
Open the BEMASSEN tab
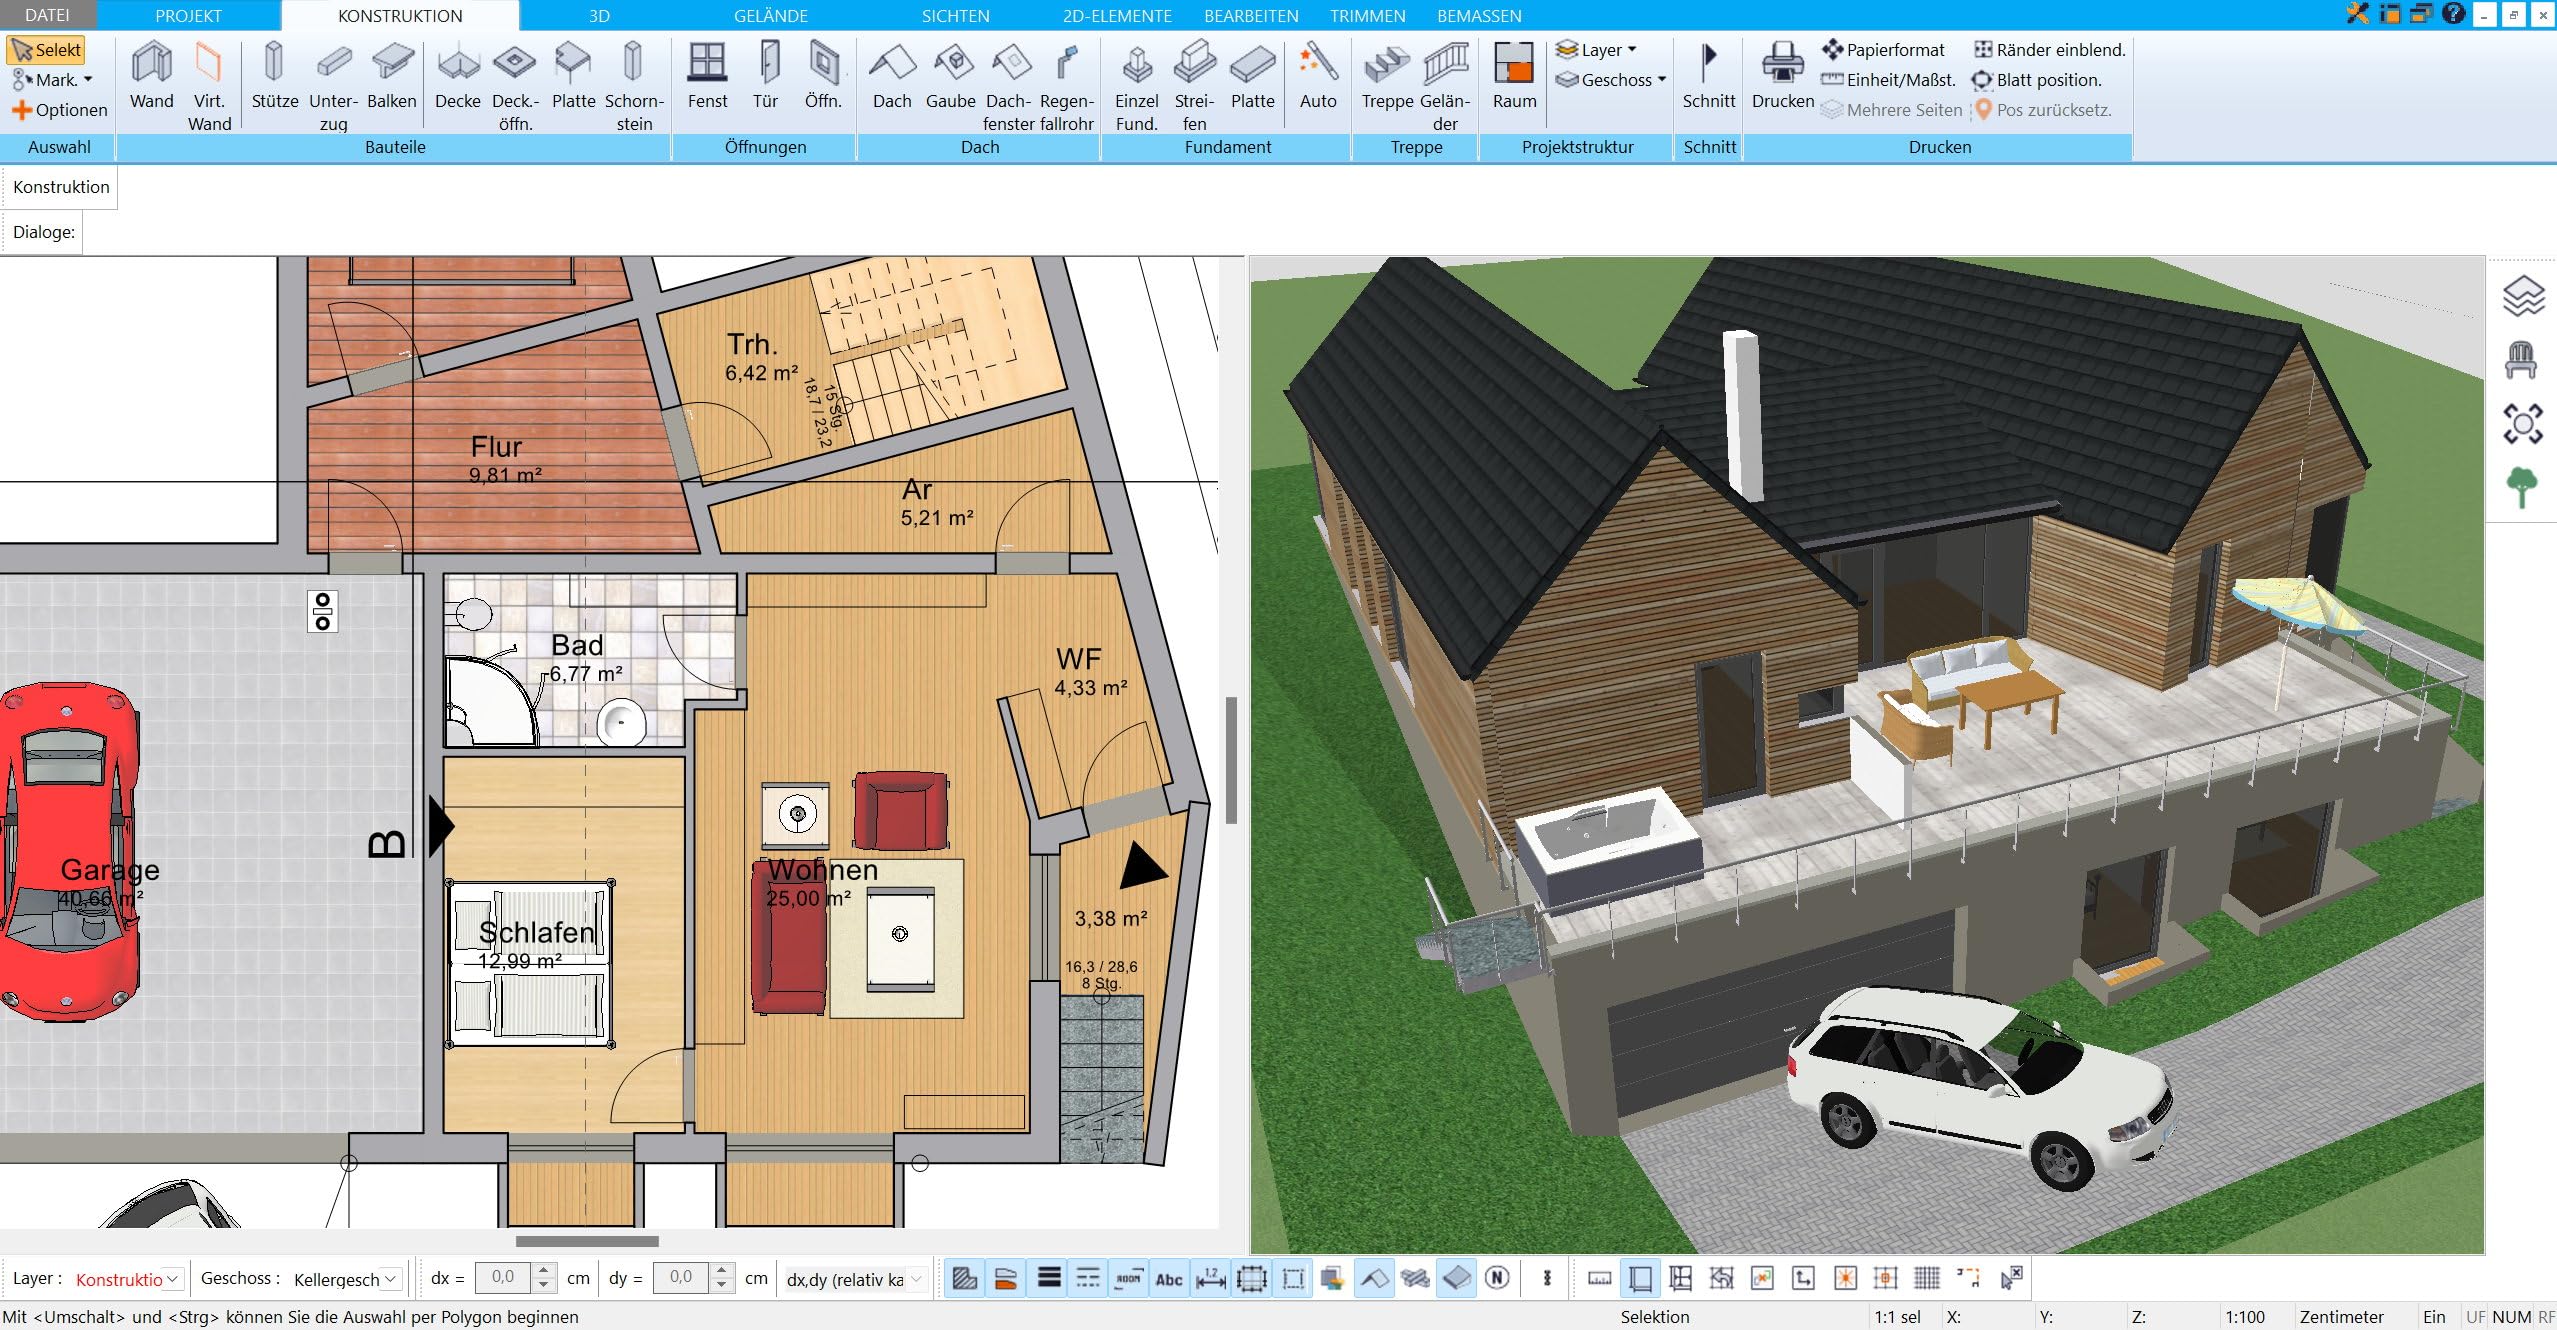pos(1479,15)
